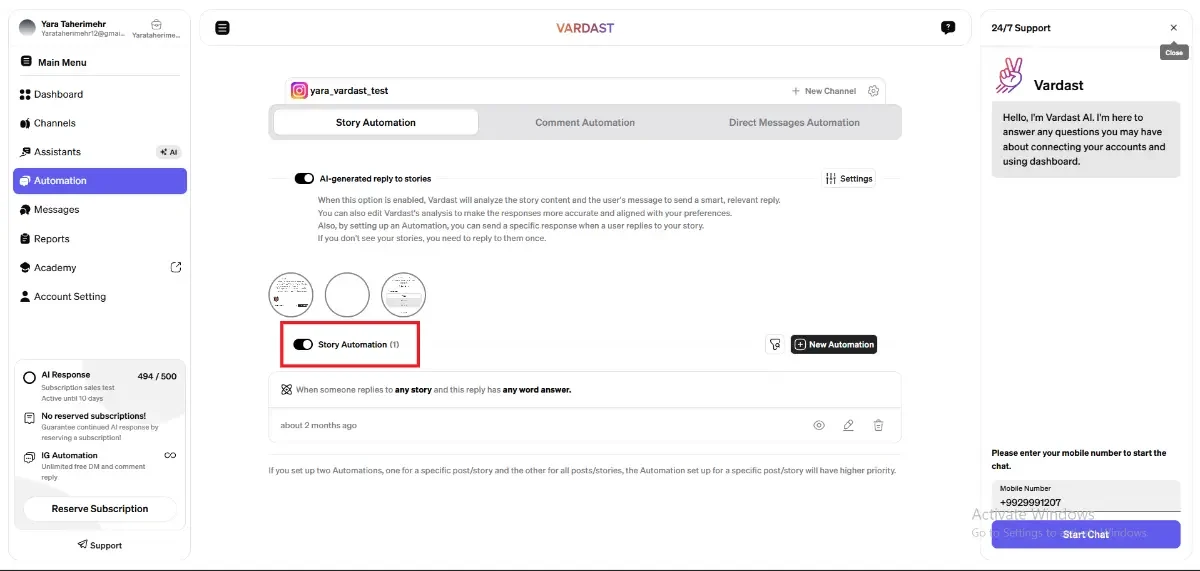Click the Vardast peace-hand logo in the support panel

point(1011,76)
